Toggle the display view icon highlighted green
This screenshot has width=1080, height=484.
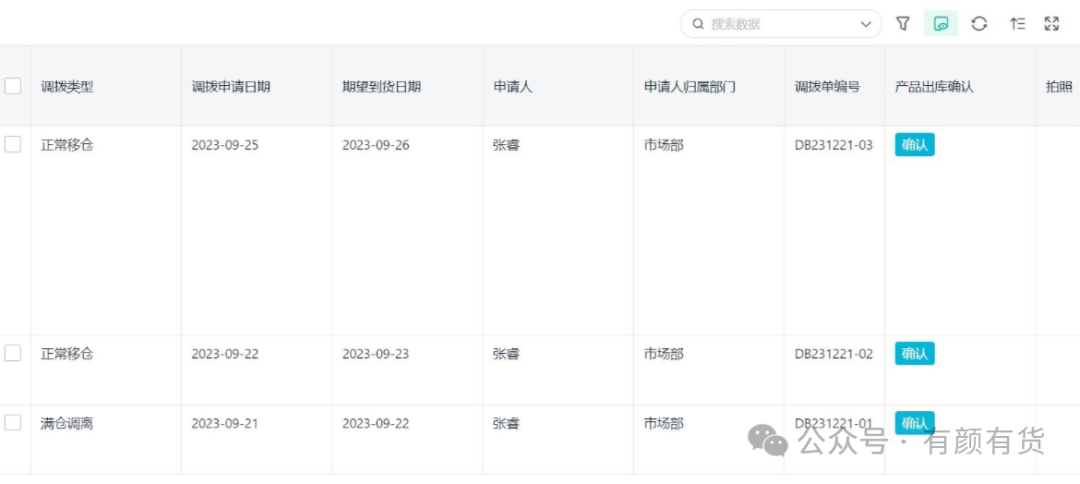point(940,24)
